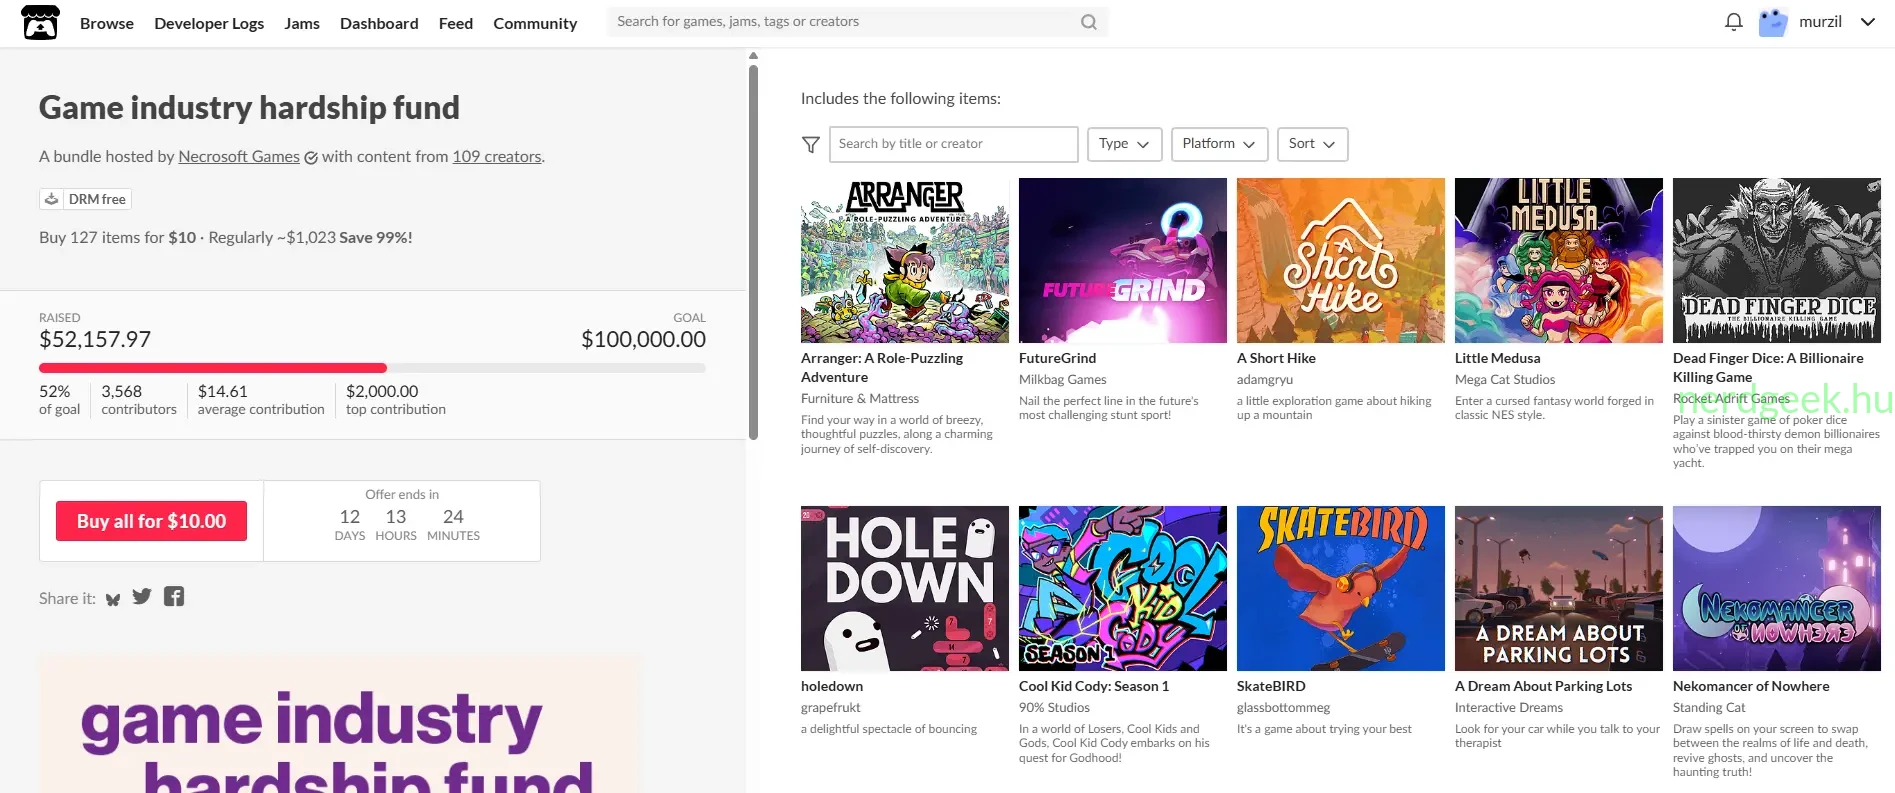Viewport: 1895px width, 793px height.
Task: Click the FutureGrind cover thumbnail
Action: point(1123,260)
